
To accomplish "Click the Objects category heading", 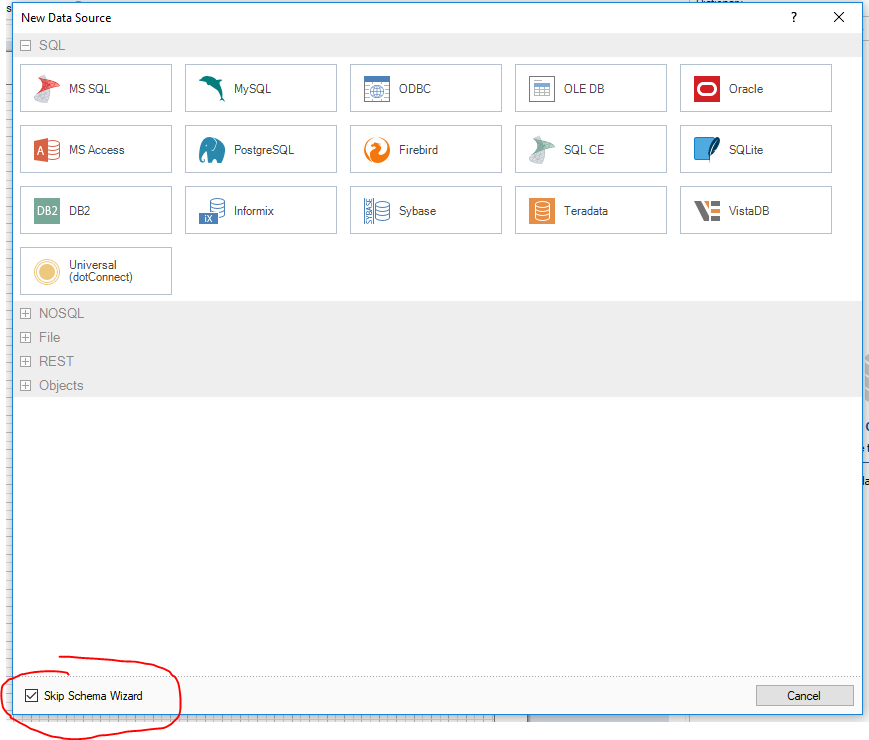I will (61, 386).
